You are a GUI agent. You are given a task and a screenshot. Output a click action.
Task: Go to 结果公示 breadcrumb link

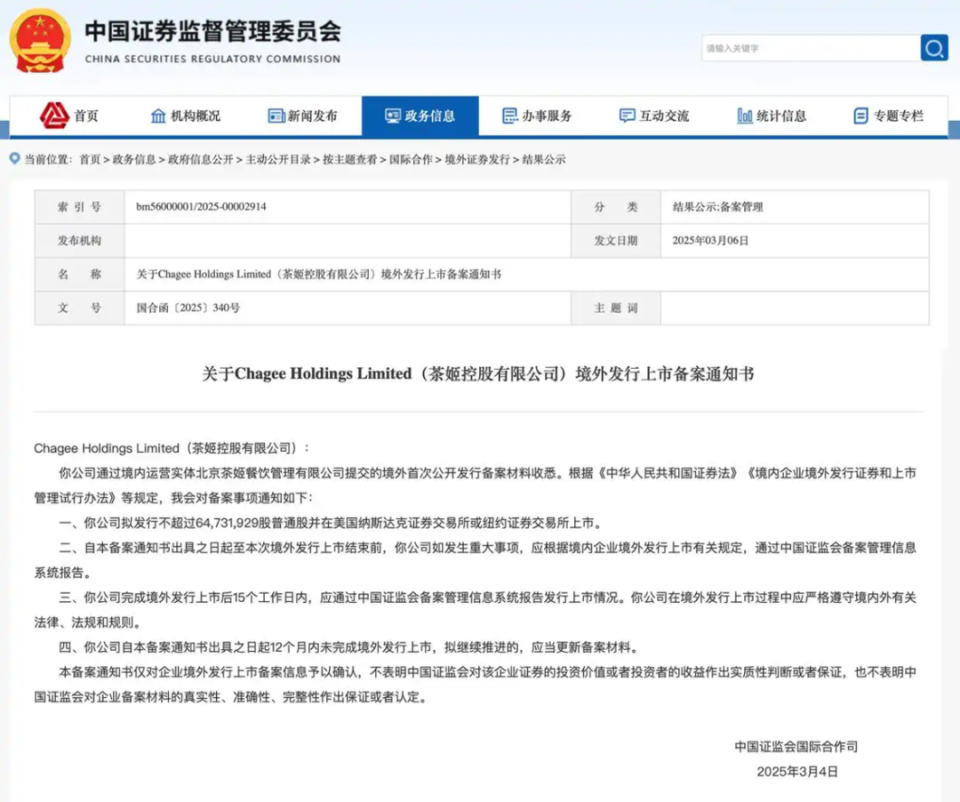pos(544,160)
